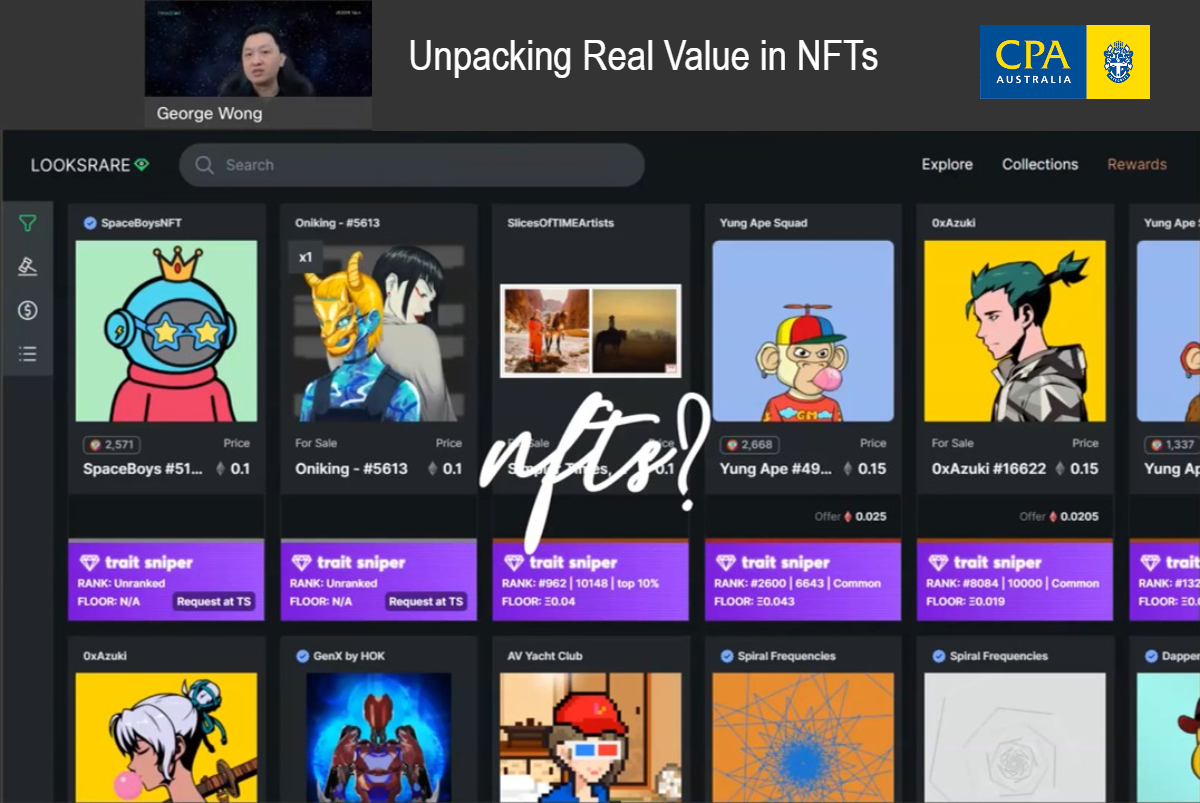Open the GenX by HOK robot image

click(x=378, y=738)
